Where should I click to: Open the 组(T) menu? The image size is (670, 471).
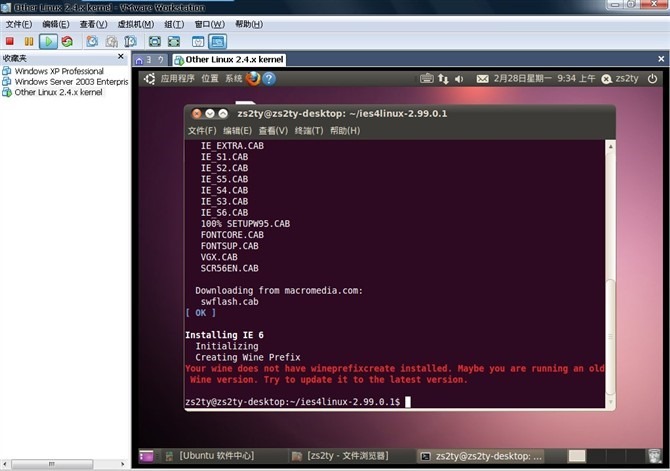coord(174,24)
